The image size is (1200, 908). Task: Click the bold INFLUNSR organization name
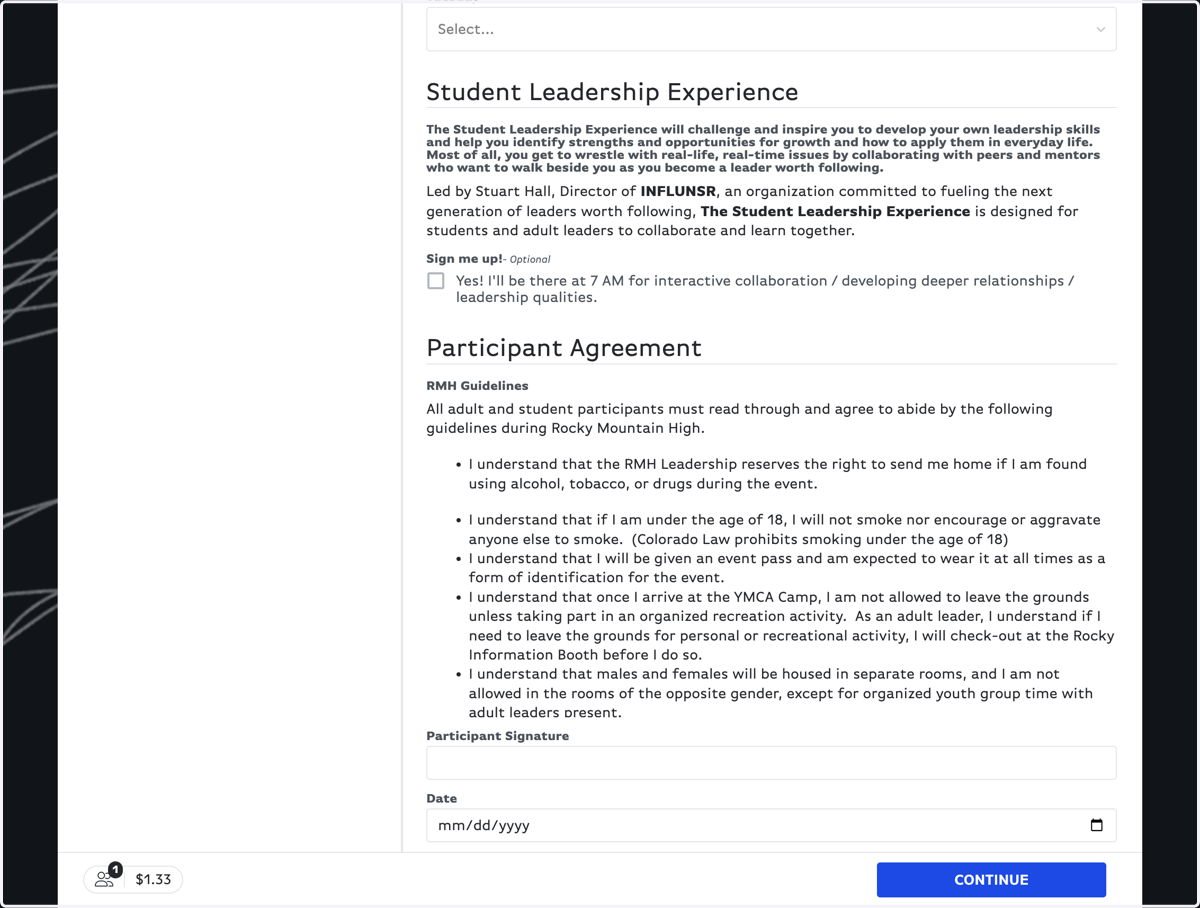coord(678,191)
